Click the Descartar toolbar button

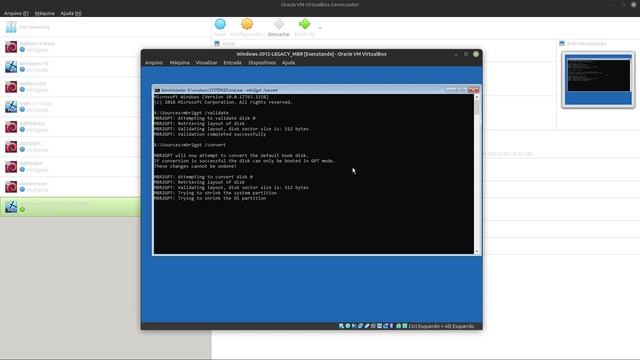pyautogui.click(x=279, y=27)
